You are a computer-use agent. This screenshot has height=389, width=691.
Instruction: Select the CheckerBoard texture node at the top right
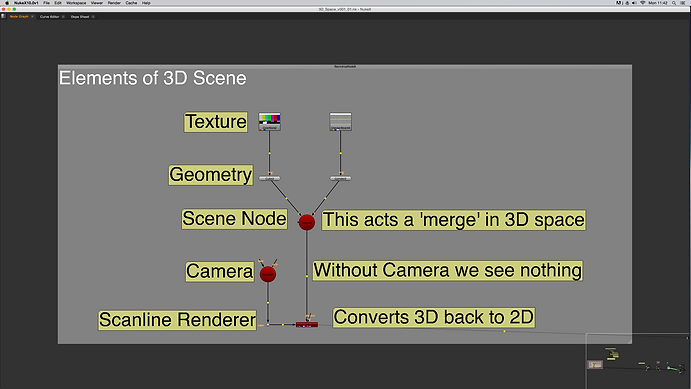pyautogui.click(x=340, y=122)
